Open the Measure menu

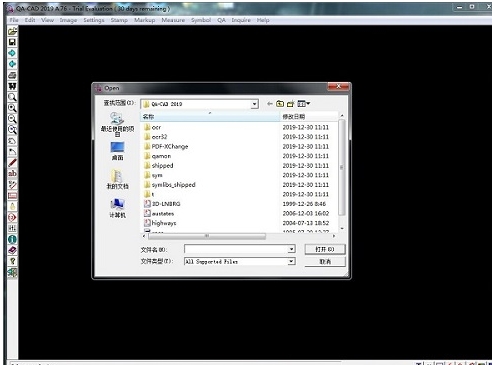click(173, 20)
